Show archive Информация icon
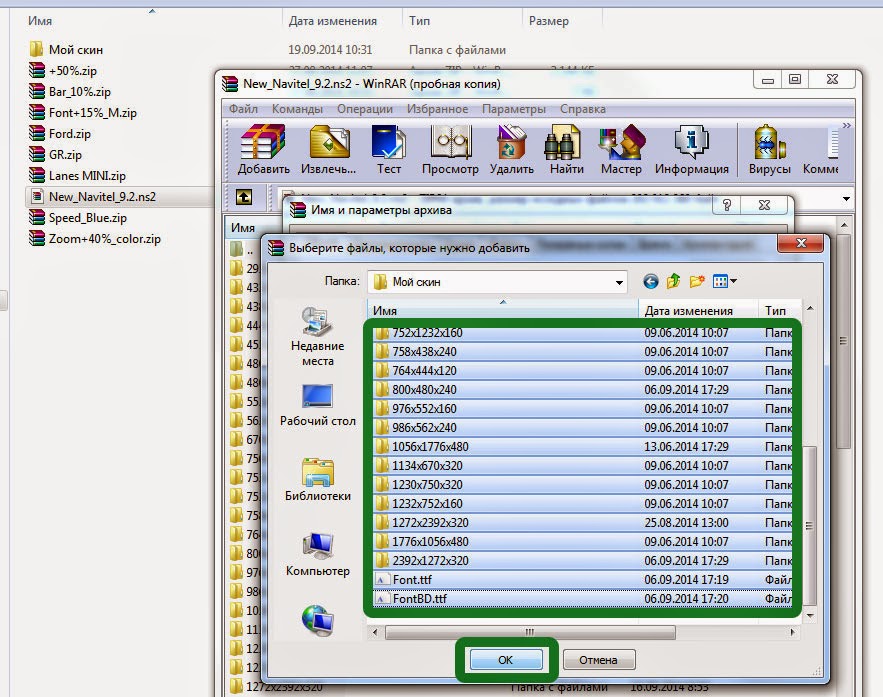 692,149
